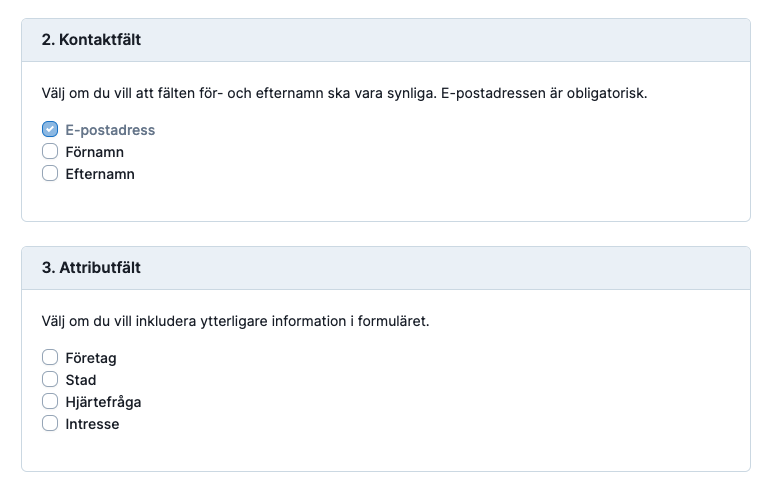Check the Företag attribute checkbox
The image size is (769, 488).
pyautogui.click(x=50, y=358)
